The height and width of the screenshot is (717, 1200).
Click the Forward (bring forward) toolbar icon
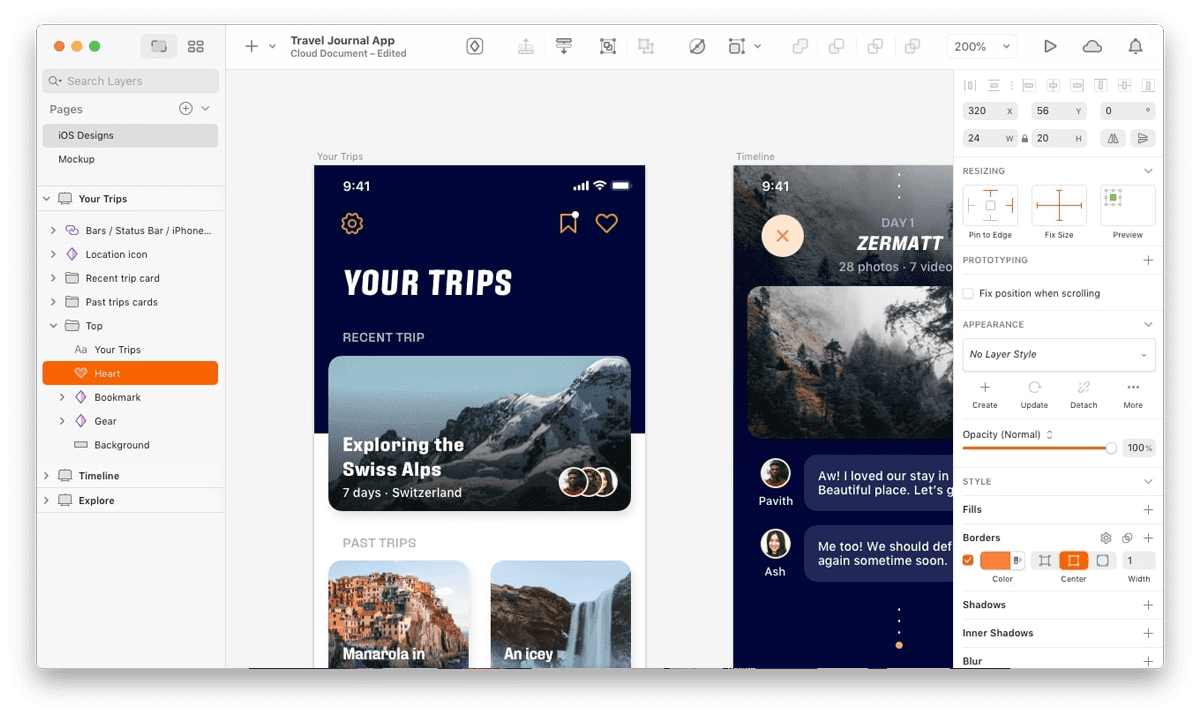click(x=525, y=46)
